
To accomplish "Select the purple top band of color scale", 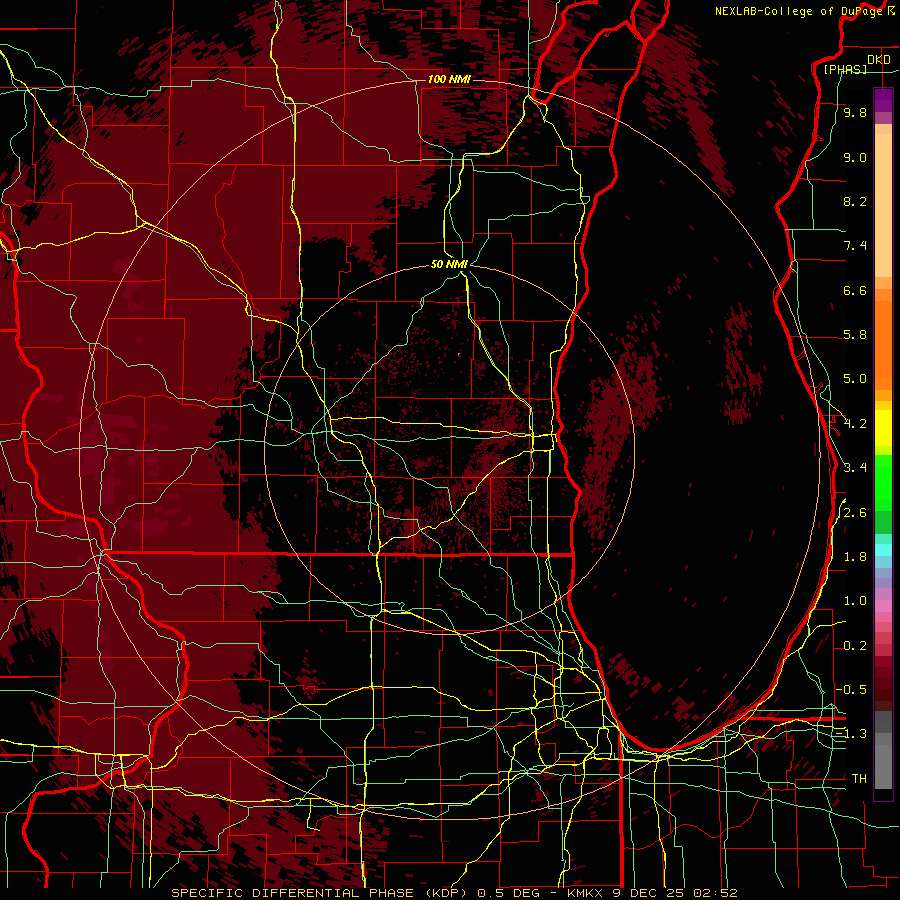I will (883, 100).
